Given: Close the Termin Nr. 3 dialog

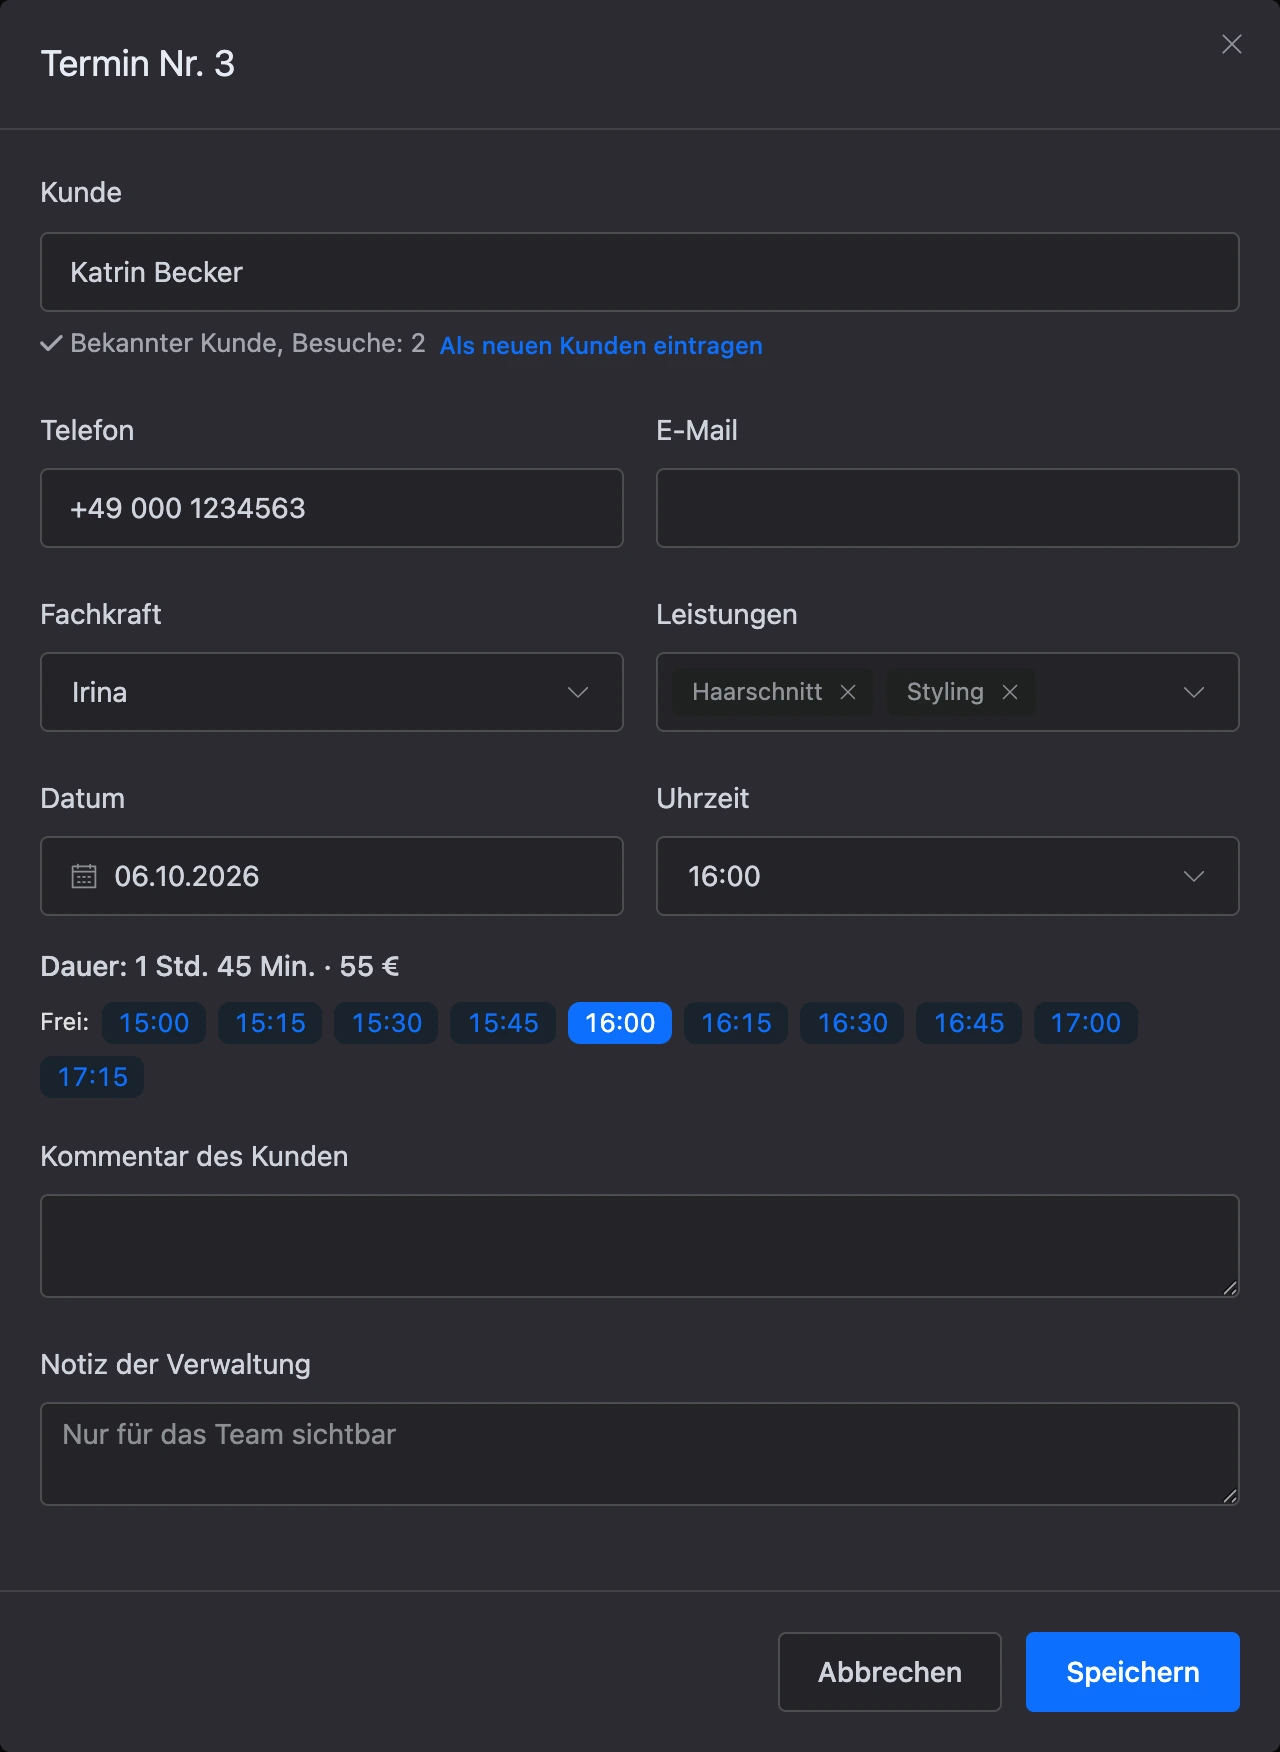Looking at the screenshot, I should pos(1232,44).
